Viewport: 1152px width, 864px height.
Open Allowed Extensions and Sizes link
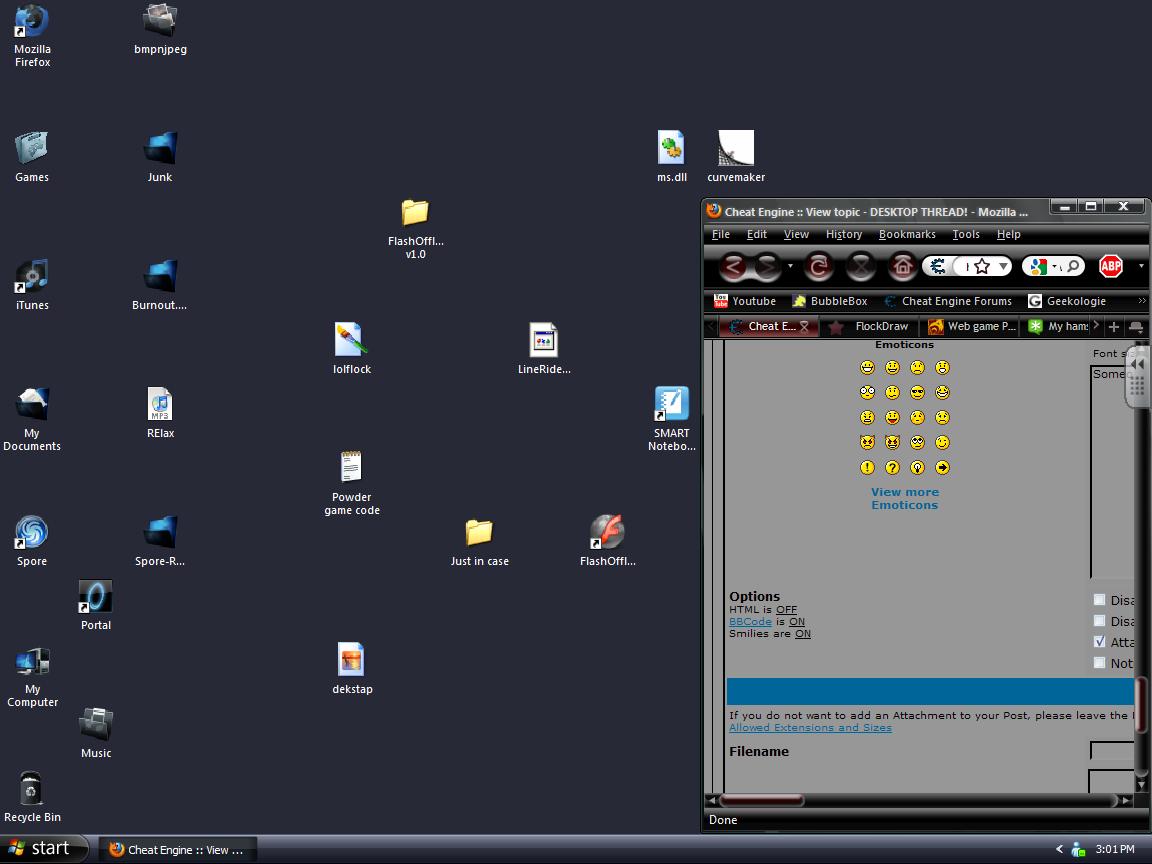(810, 728)
